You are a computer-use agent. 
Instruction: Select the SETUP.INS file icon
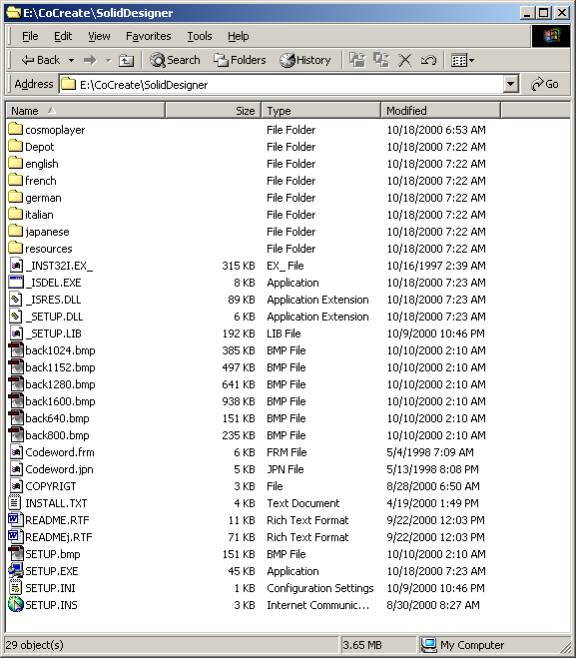(x=16, y=605)
